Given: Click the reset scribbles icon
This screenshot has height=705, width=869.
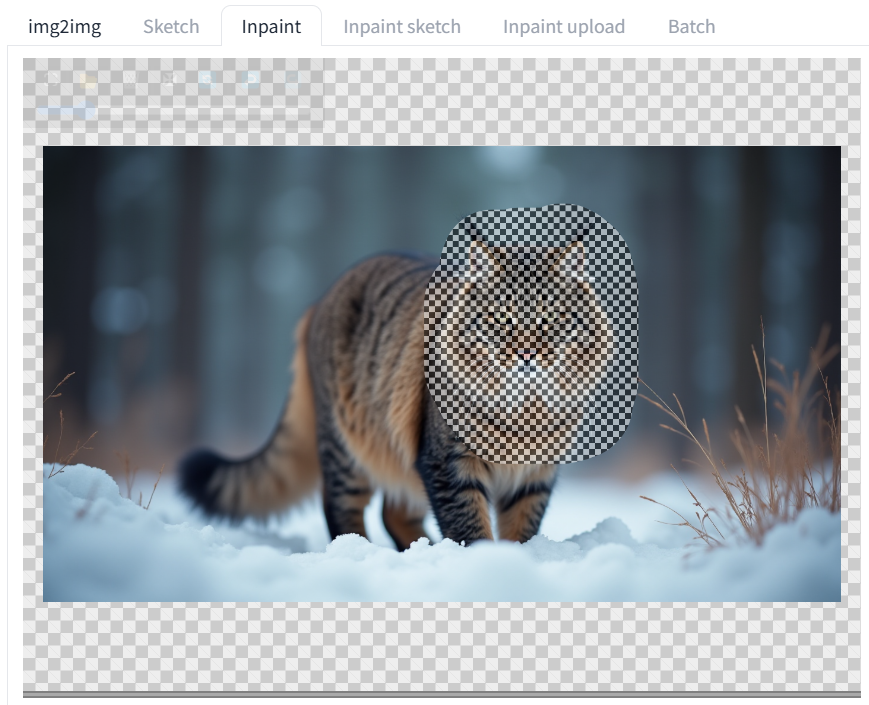Looking at the screenshot, I should tap(207, 81).
